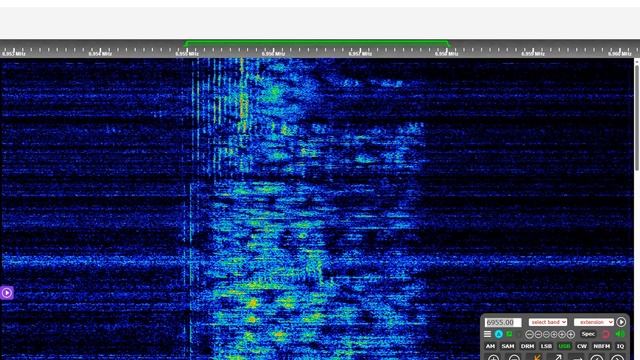Click the zoom in plus icon at panel bottom

(x=493, y=358)
